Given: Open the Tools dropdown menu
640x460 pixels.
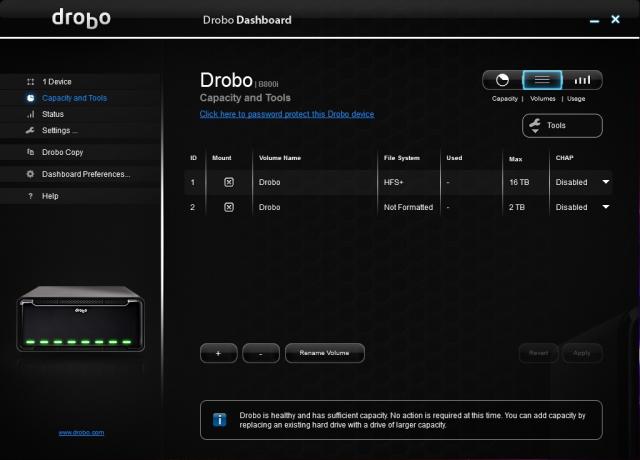Looking at the screenshot, I should pyautogui.click(x=562, y=125).
